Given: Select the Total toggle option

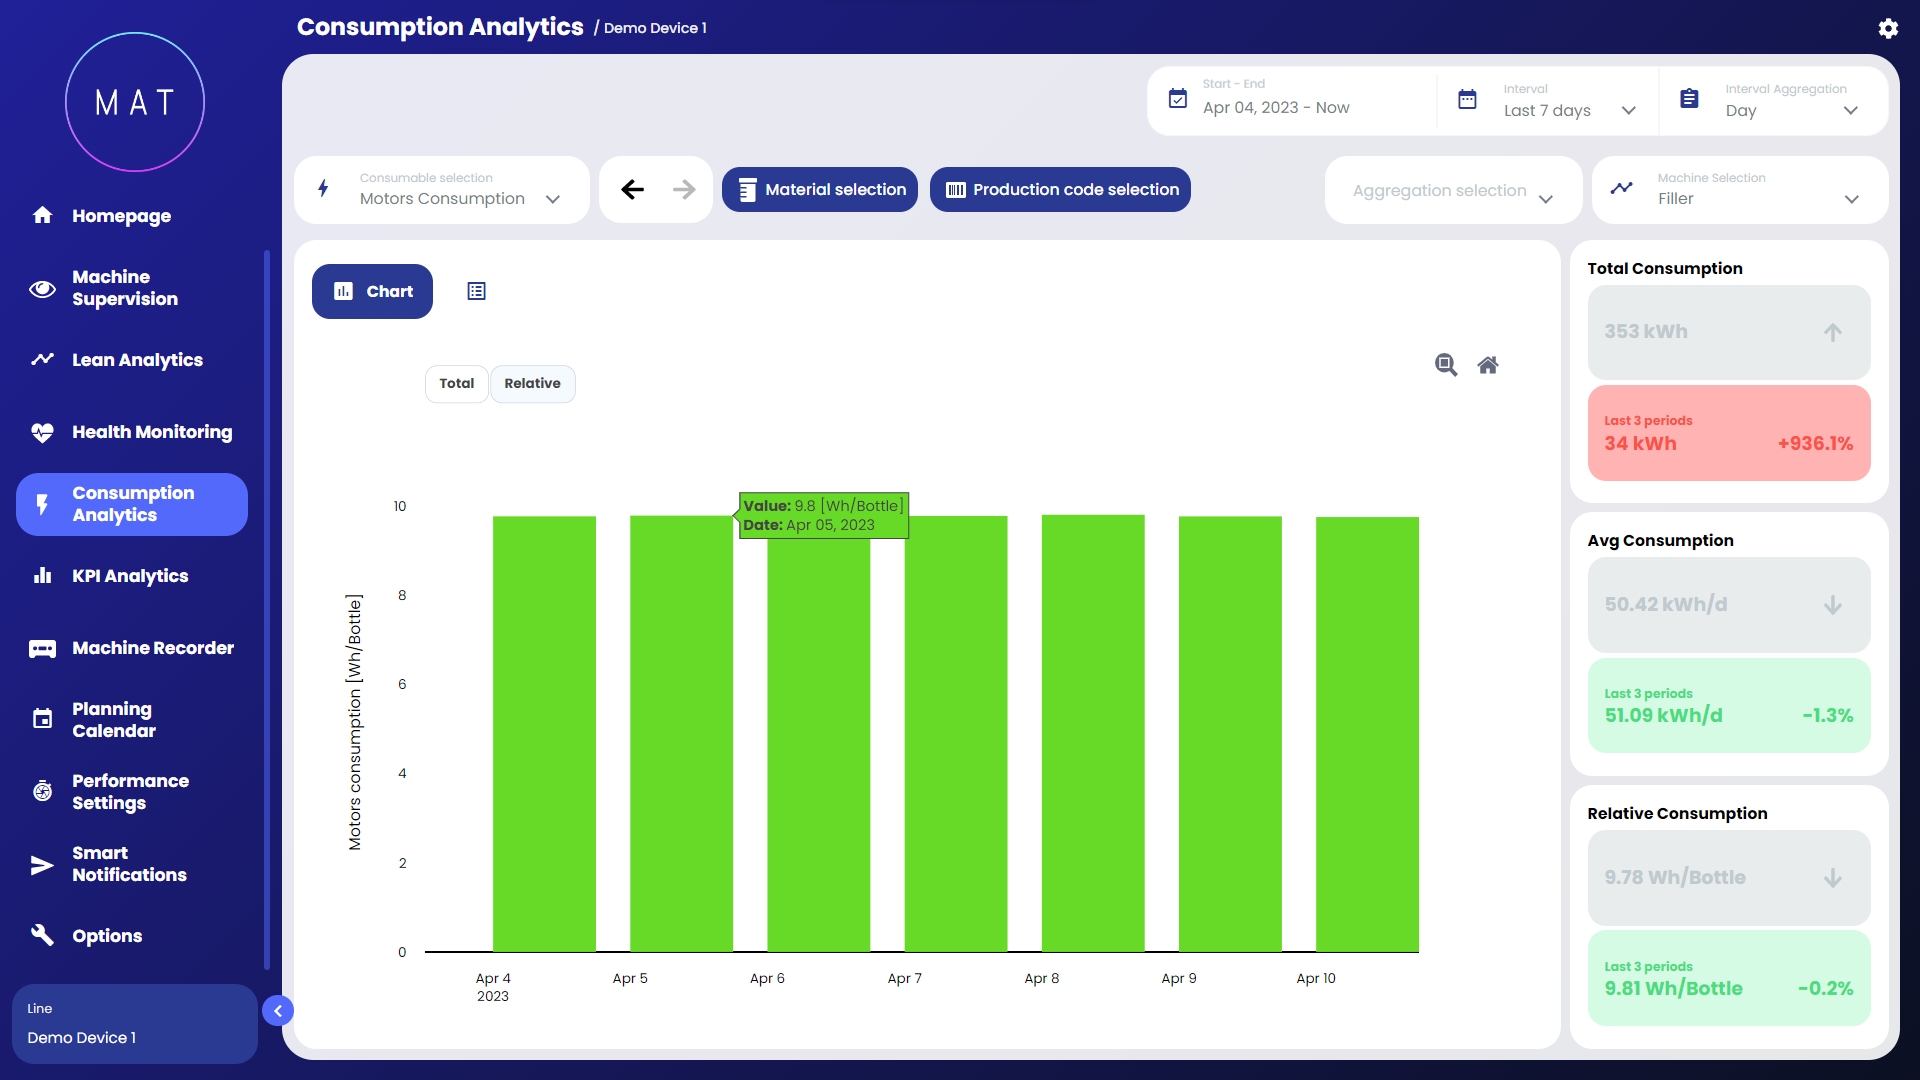Looking at the screenshot, I should (x=457, y=383).
